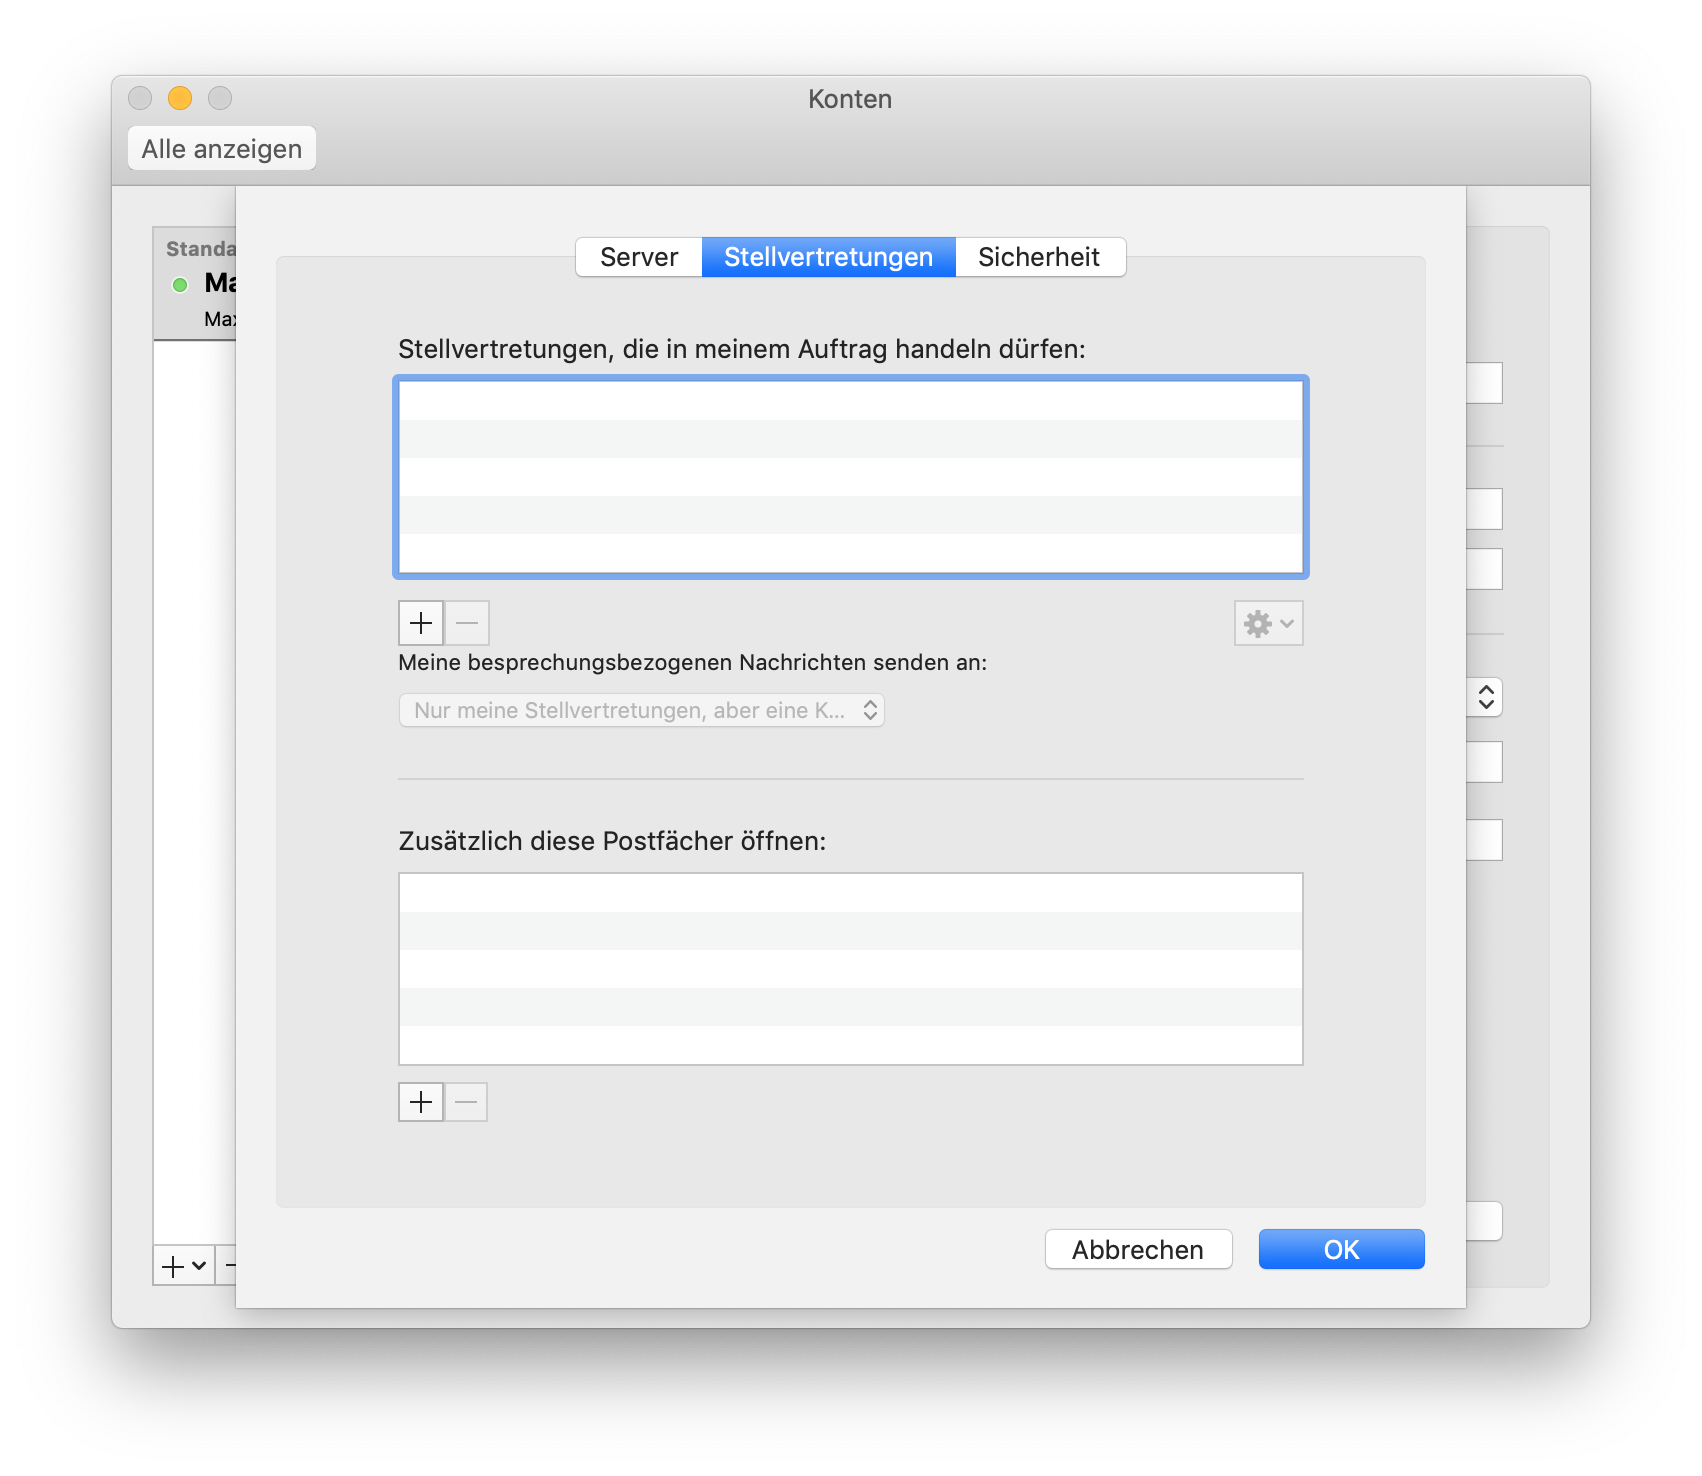Confirm the dialog with OK
Viewport: 1702px width, 1476px height.
(1341, 1249)
